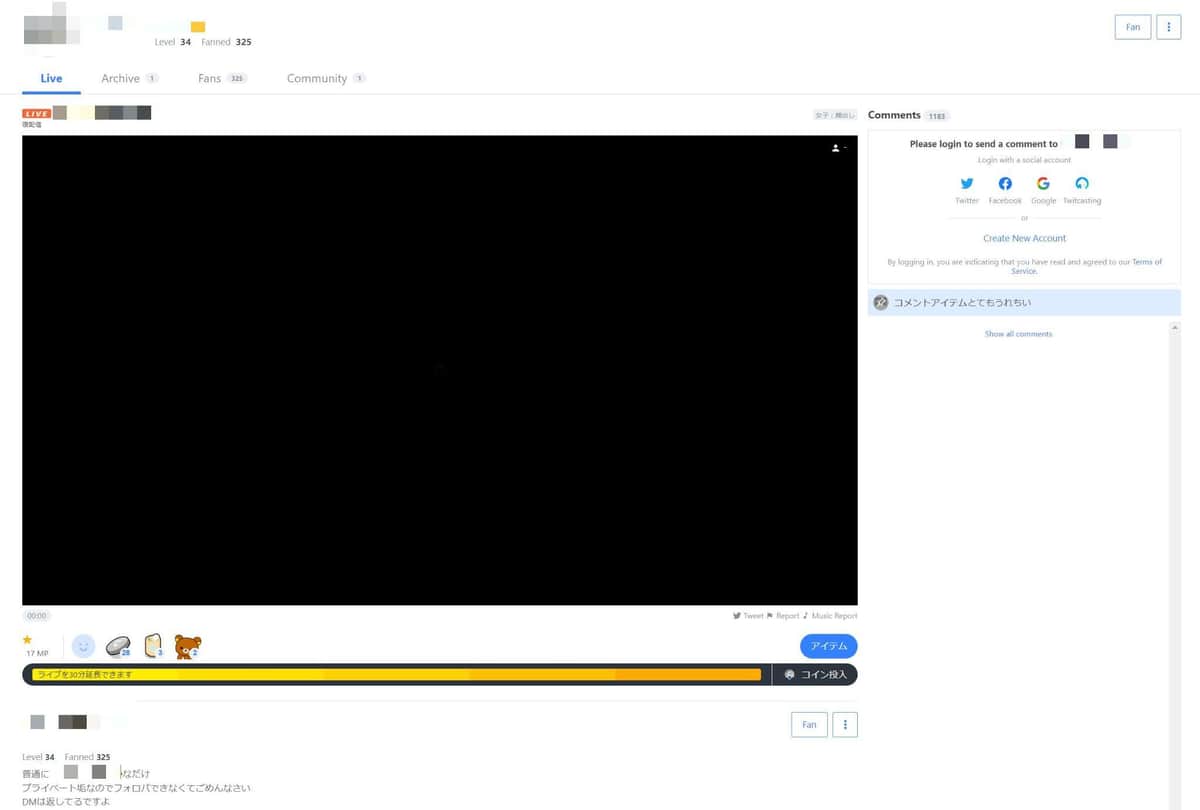Send the smiley face item

point(83,646)
